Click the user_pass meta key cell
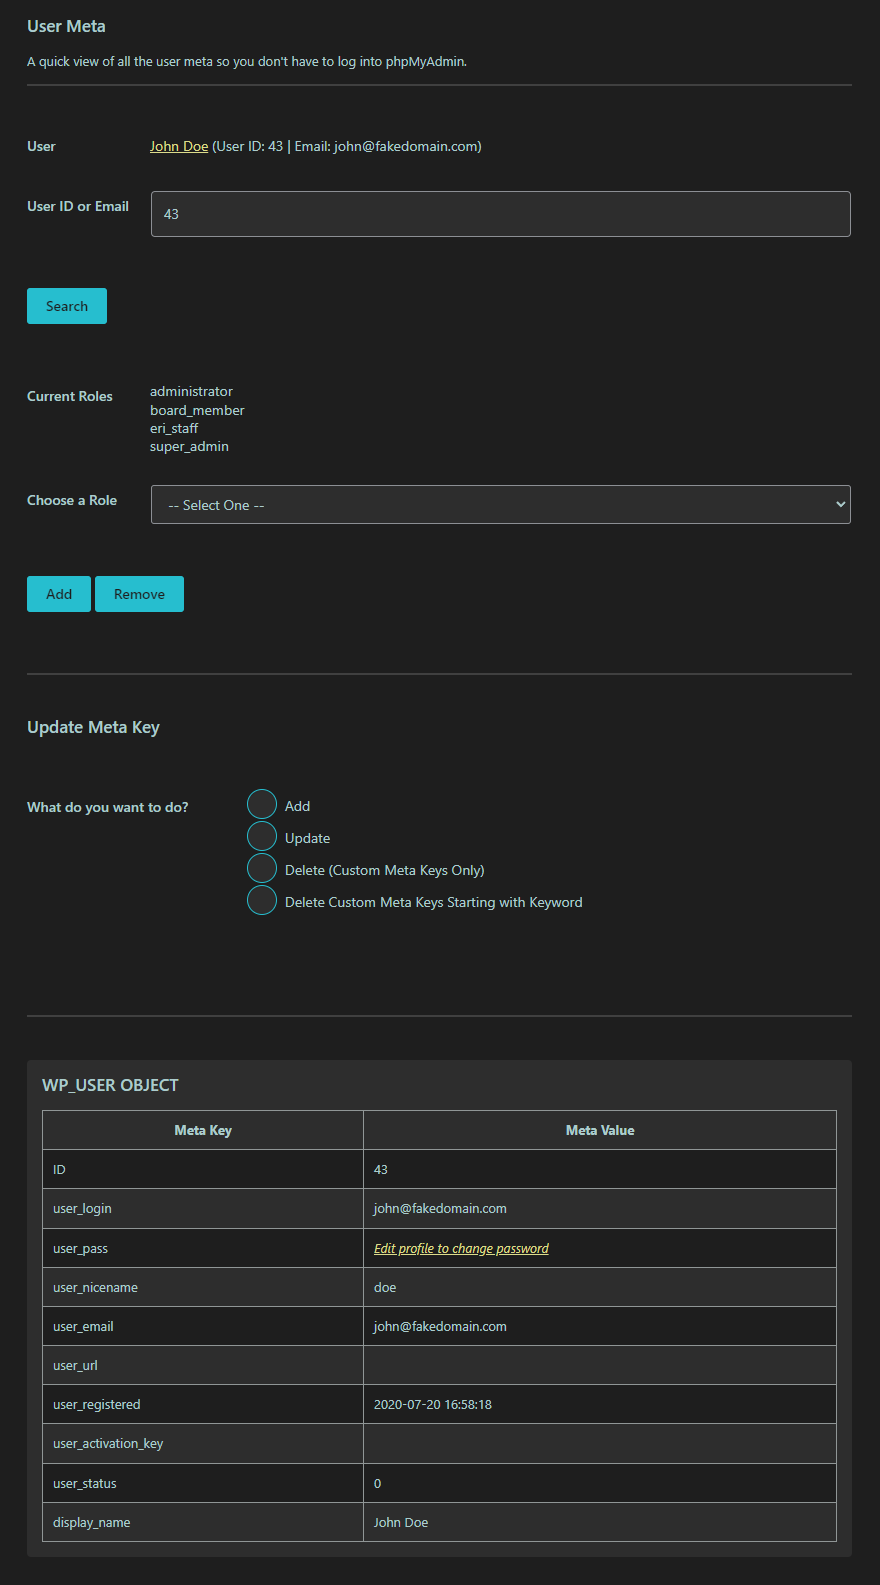Image resolution: width=880 pixels, height=1585 pixels. pyautogui.click(x=203, y=1248)
